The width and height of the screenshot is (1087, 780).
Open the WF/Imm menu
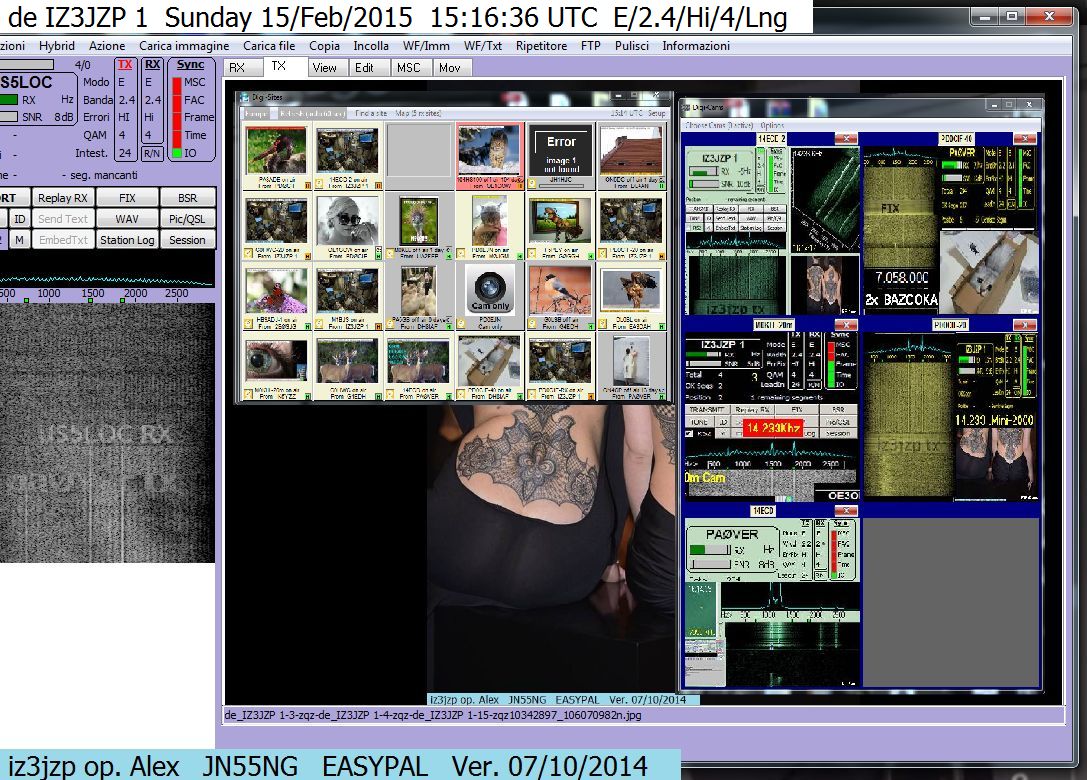(x=426, y=46)
